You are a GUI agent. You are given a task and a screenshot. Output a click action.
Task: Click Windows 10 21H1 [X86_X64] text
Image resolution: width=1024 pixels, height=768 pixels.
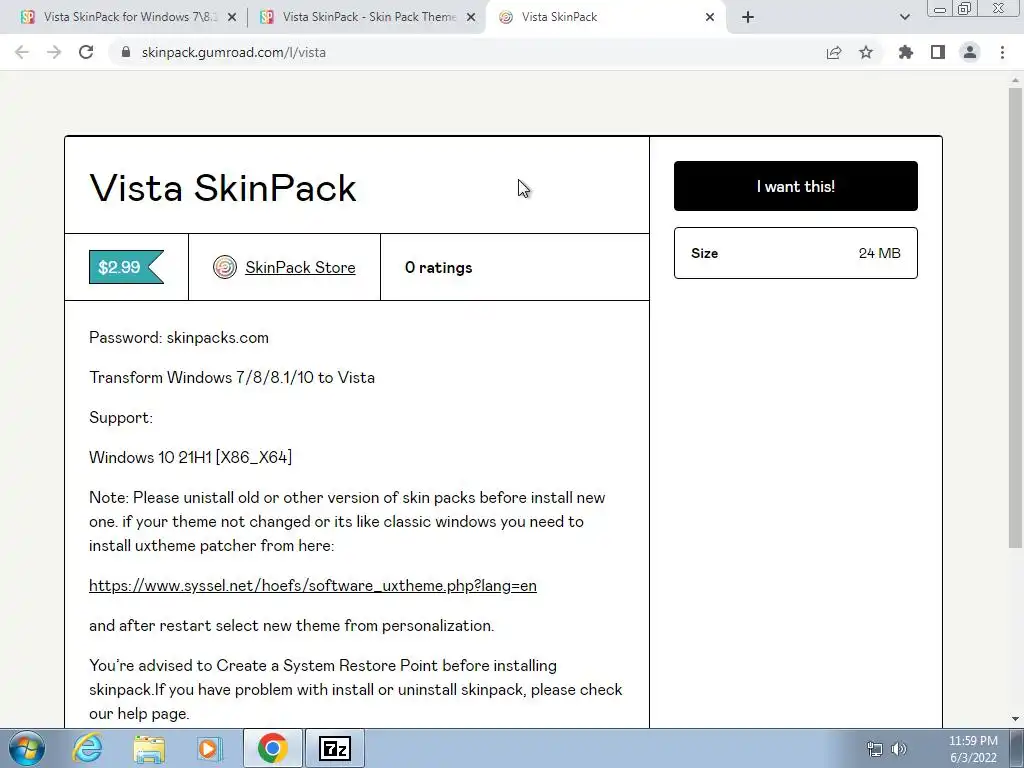191,457
